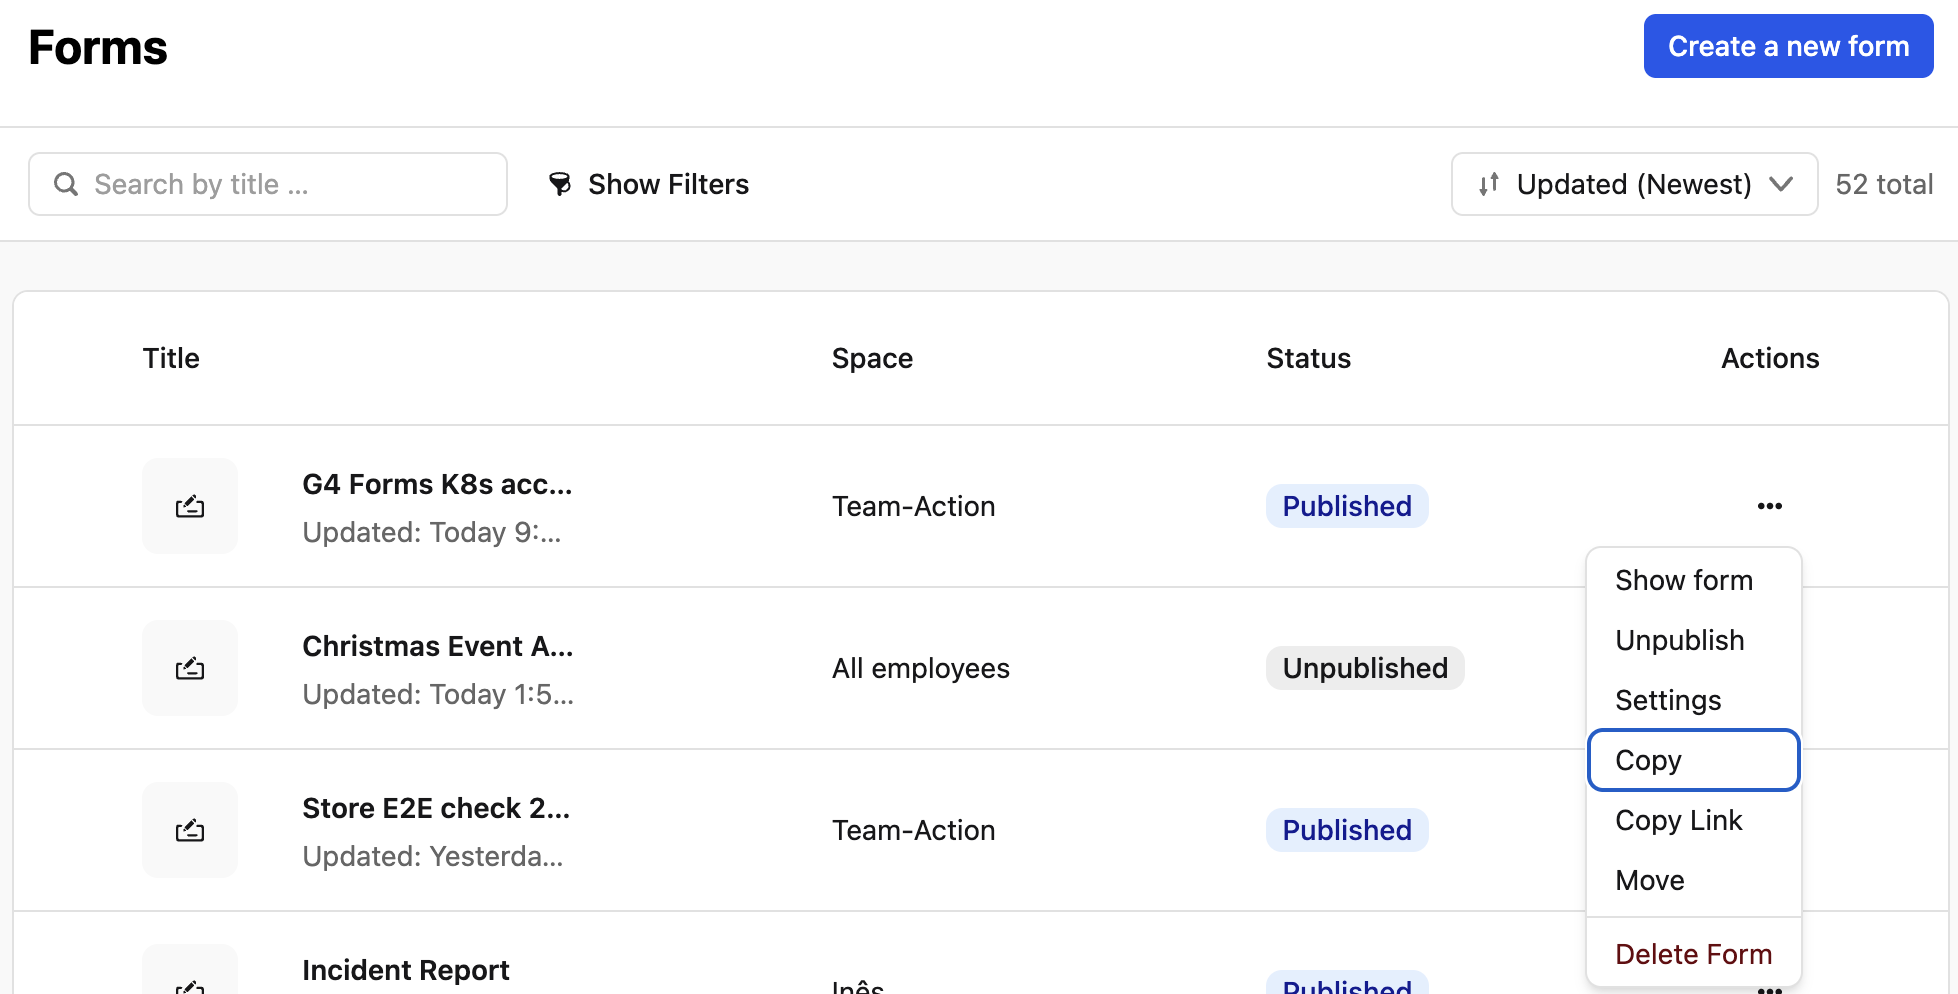Click the Forms page heading

[x=98, y=47]
